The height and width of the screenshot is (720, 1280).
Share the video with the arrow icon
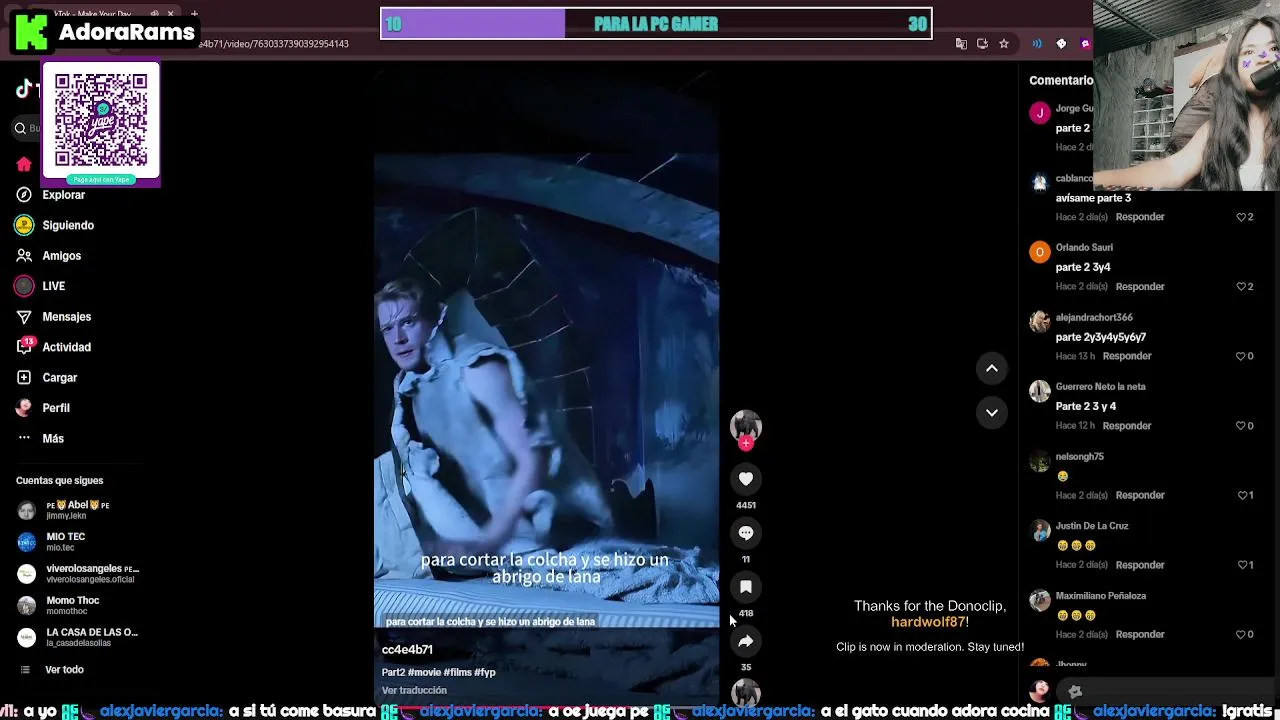(x=746, y=641)
